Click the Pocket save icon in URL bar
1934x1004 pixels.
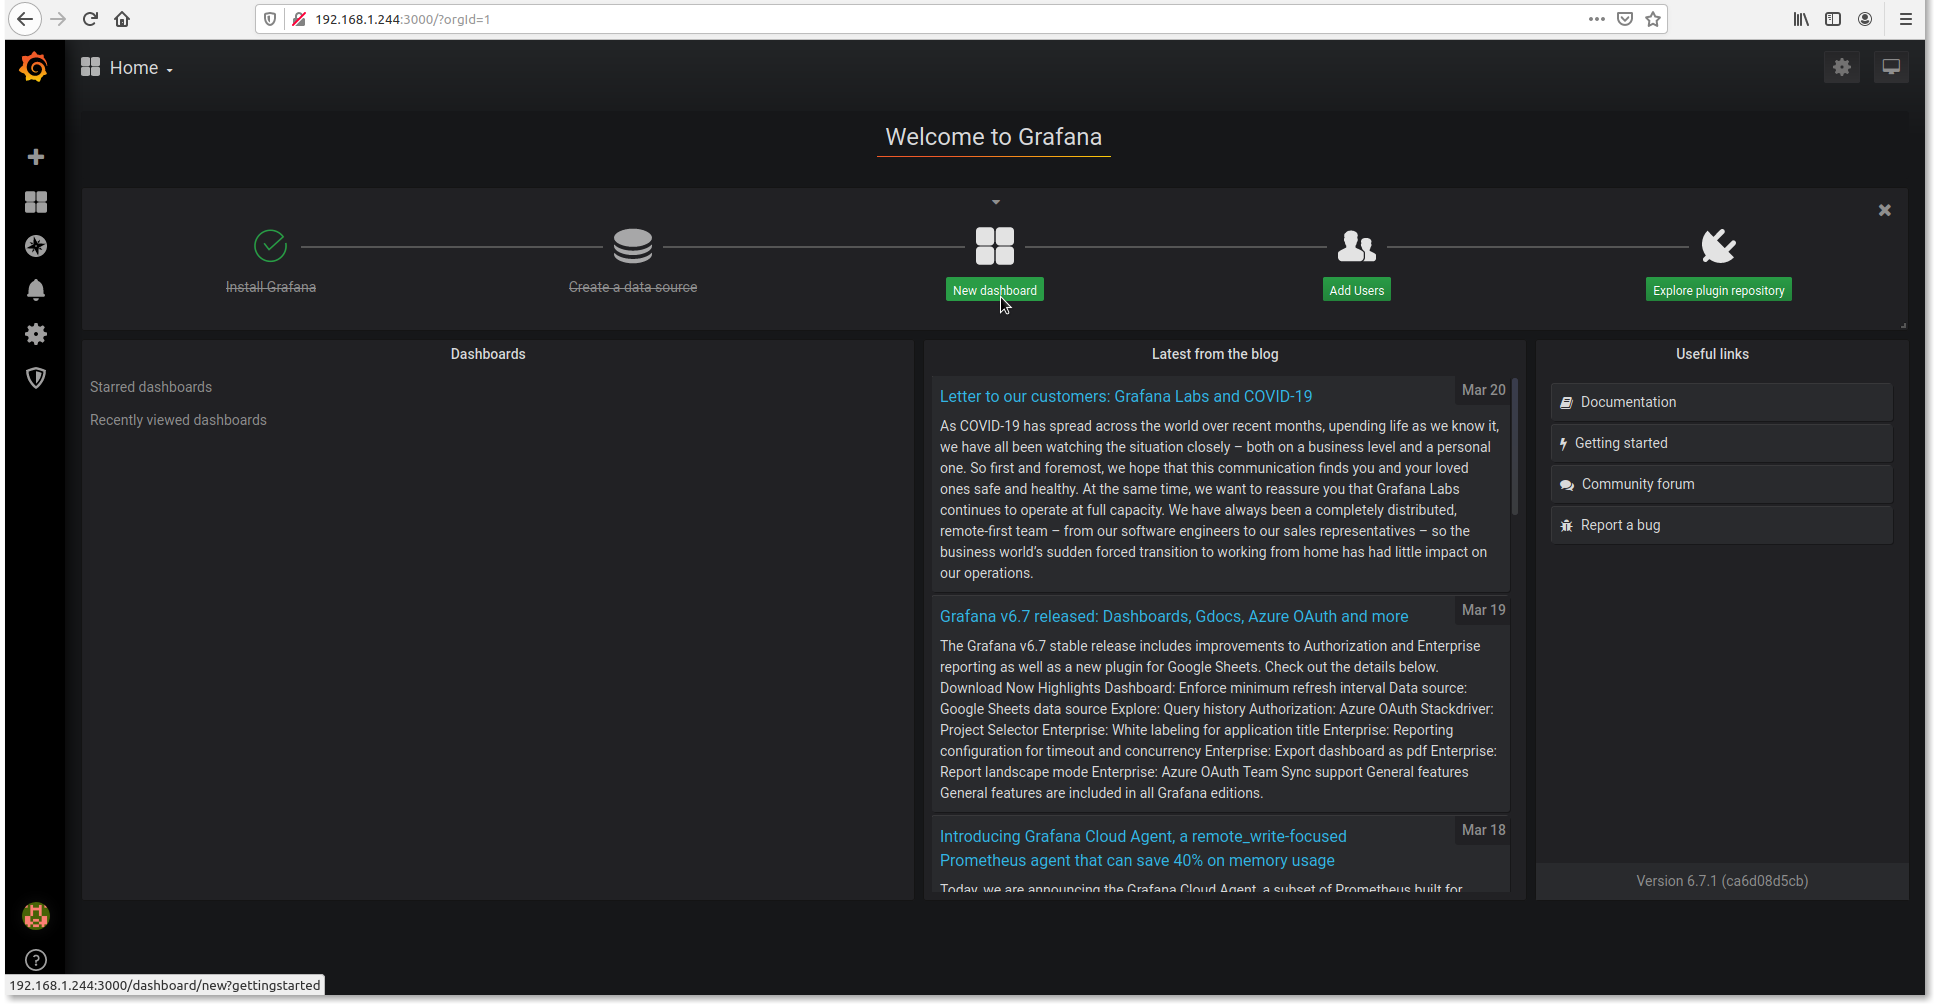[1625, 19]
